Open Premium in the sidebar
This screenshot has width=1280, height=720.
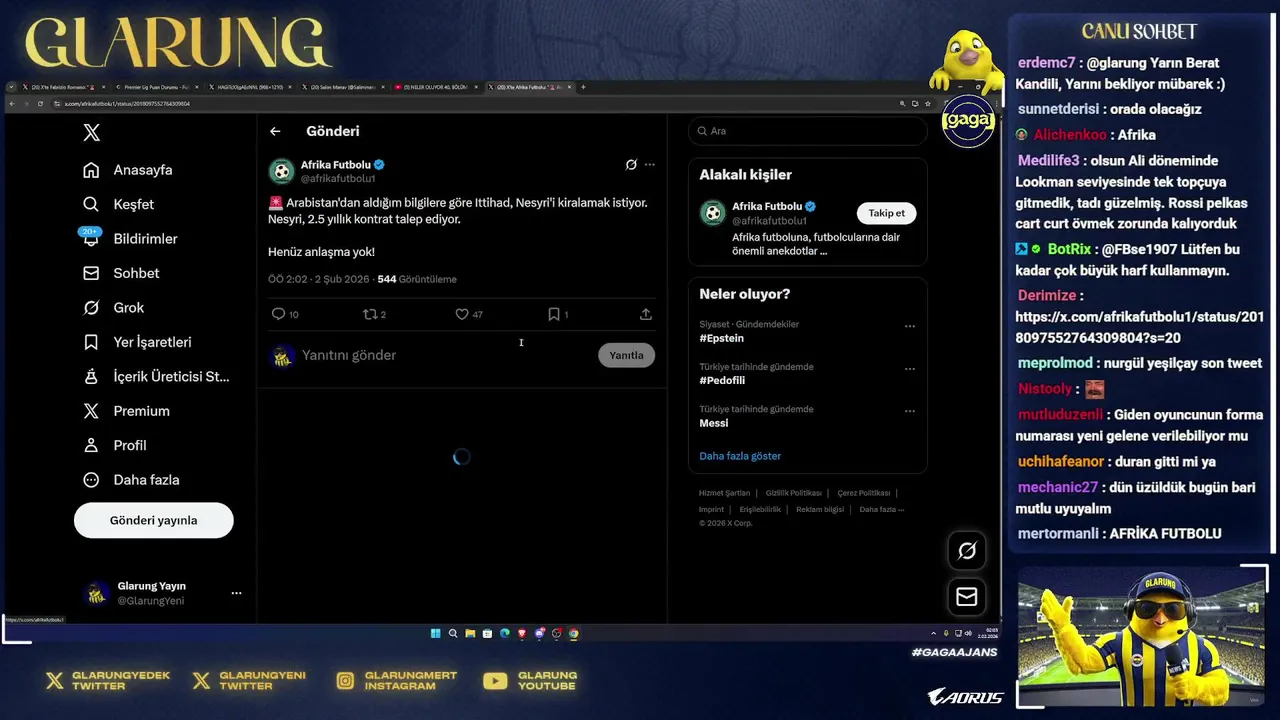tap(126, 411)
